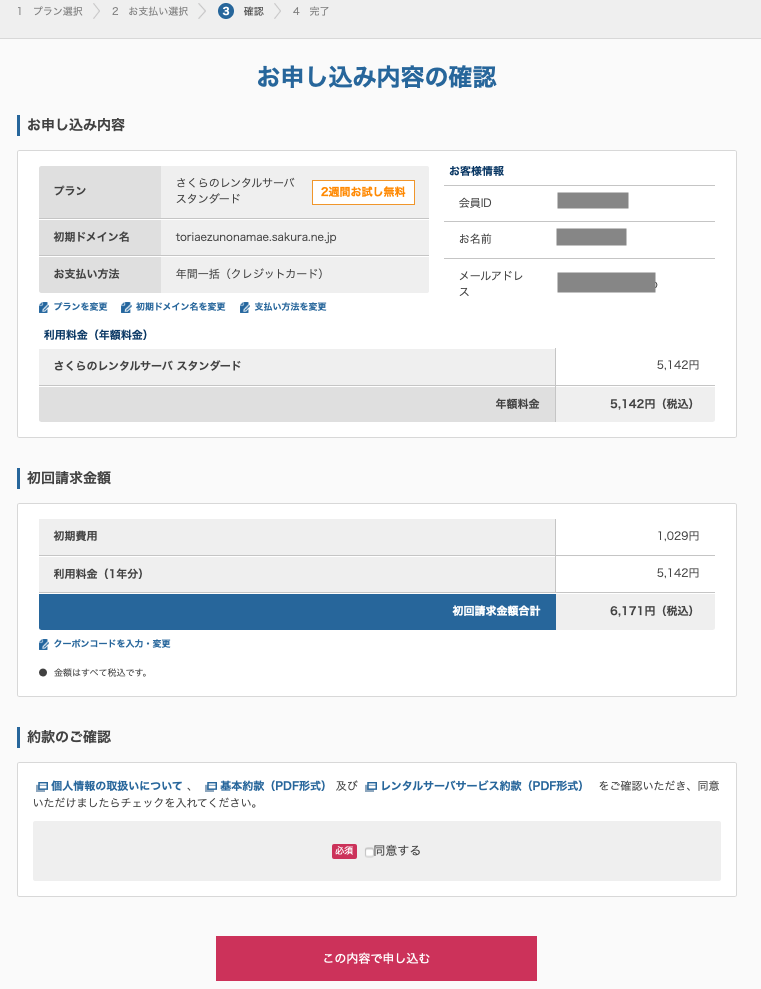Open レンタルサーバサービス約款（PDF形式）link
This screenshot has height=989, width=761.
482,786
